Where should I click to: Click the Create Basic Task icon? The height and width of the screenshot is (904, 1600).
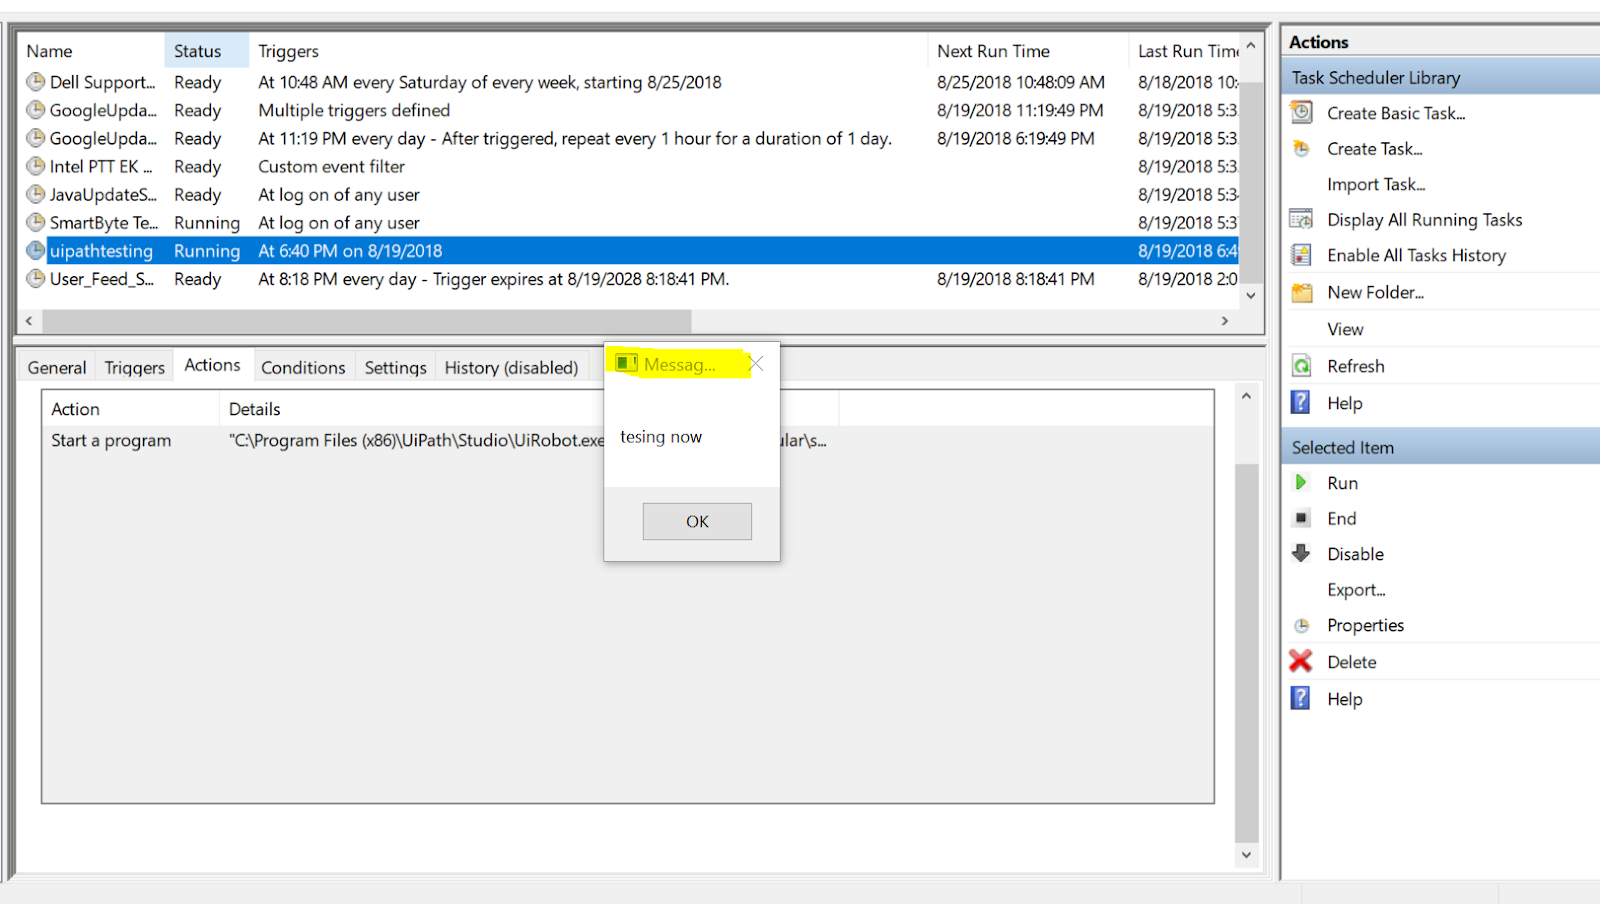point(1302,112)
